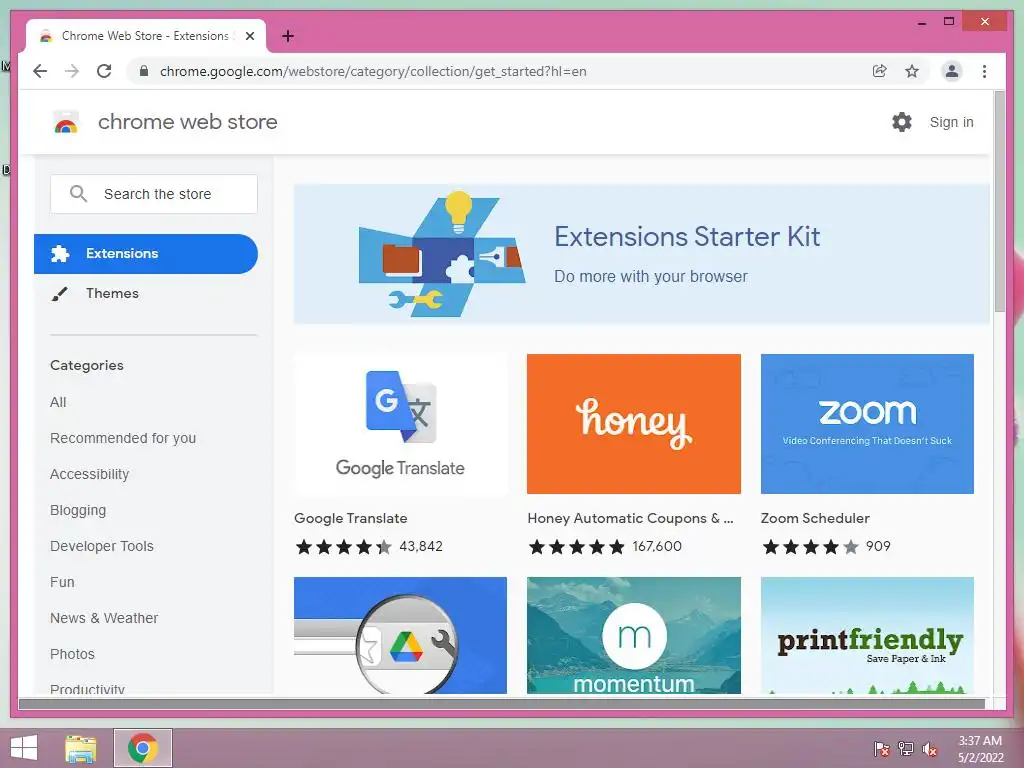Screen dimensions: 1024x768
Task: Close the Chrome Web Store tab
Action: point(249,36)
